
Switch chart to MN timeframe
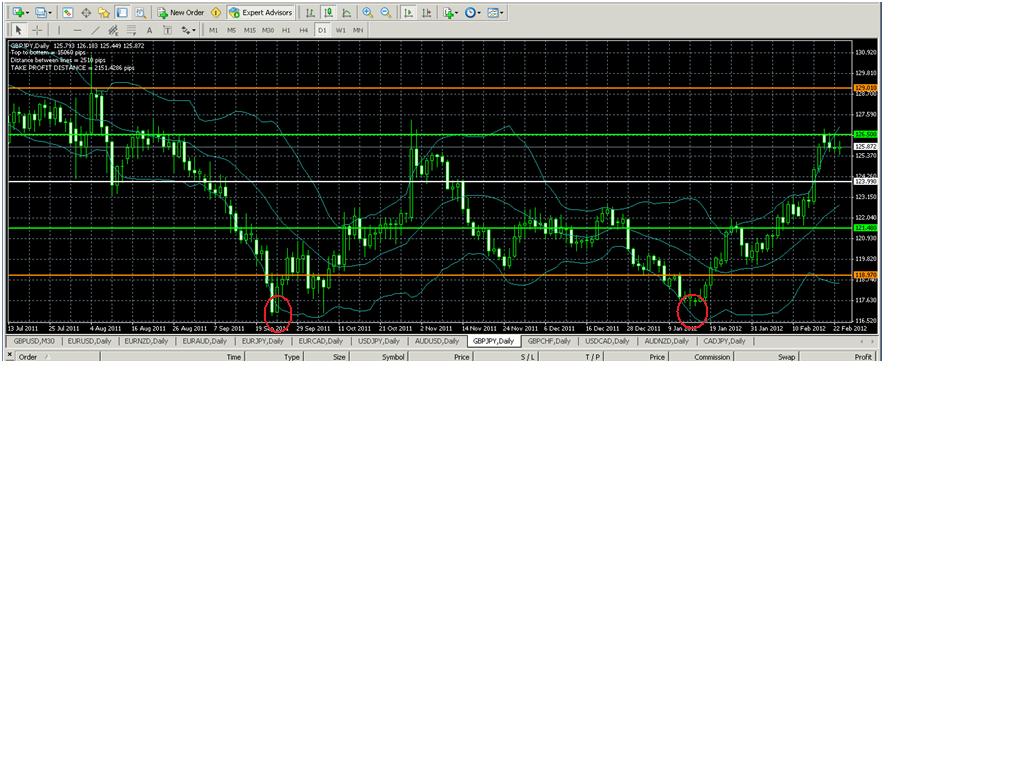click(358, 30)
